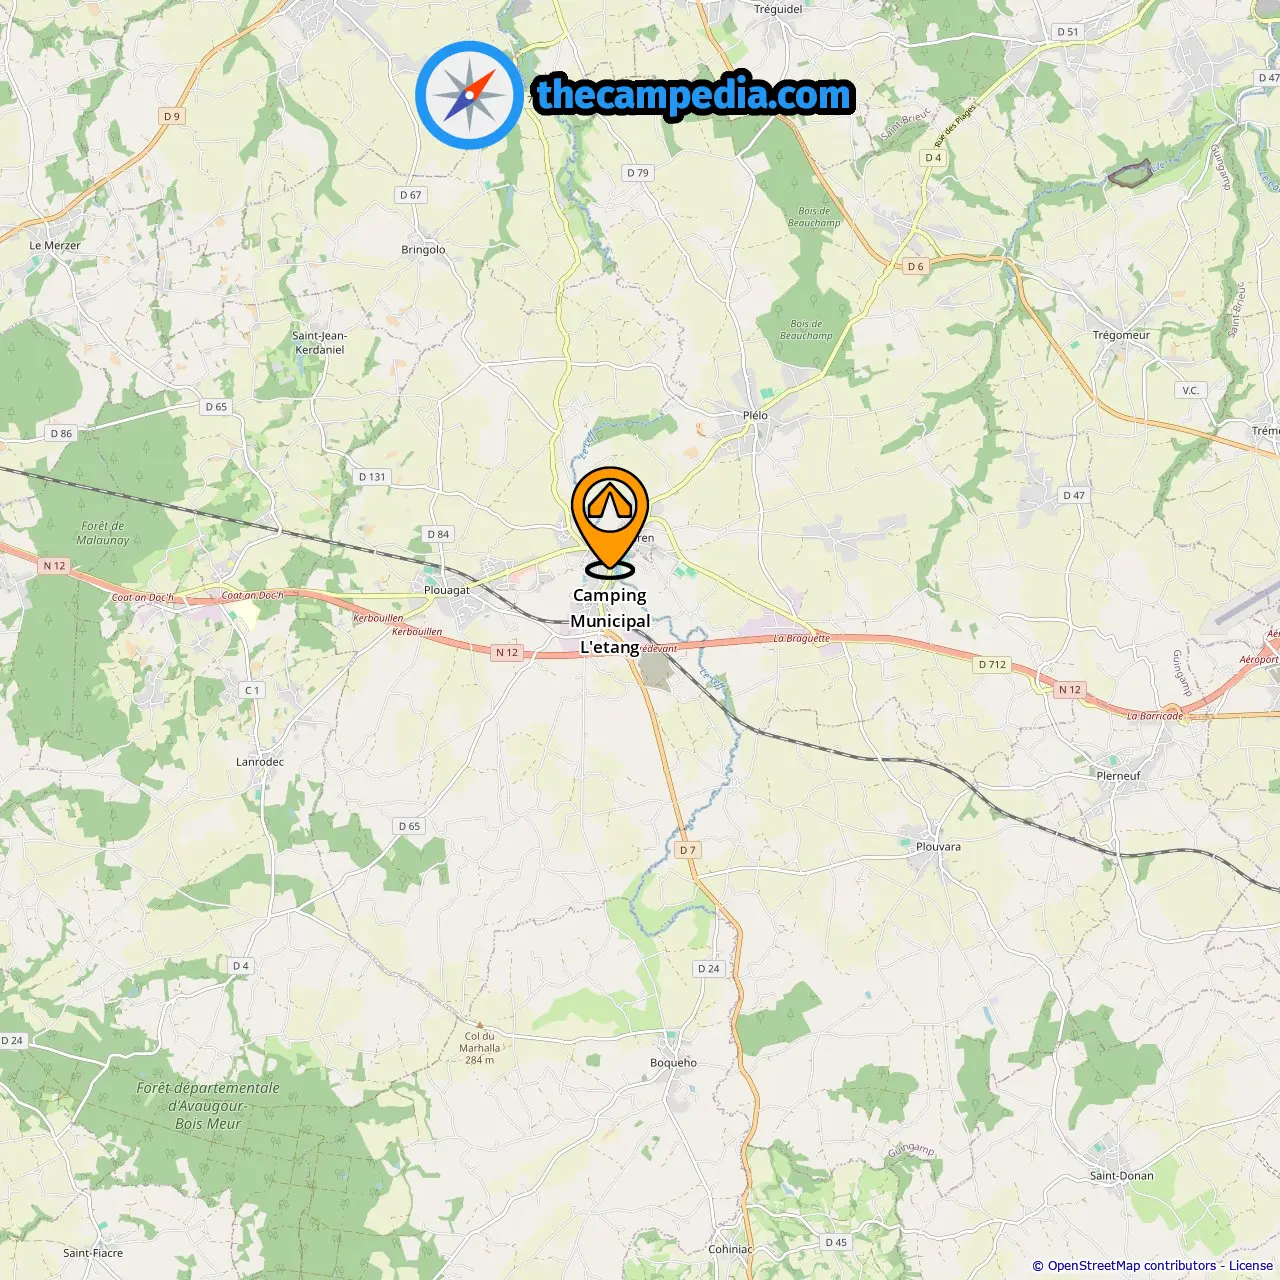This screenshot has height=1280, width=1280.
Task: Select the Trégomeur town label
Action: pos(1121,335)
